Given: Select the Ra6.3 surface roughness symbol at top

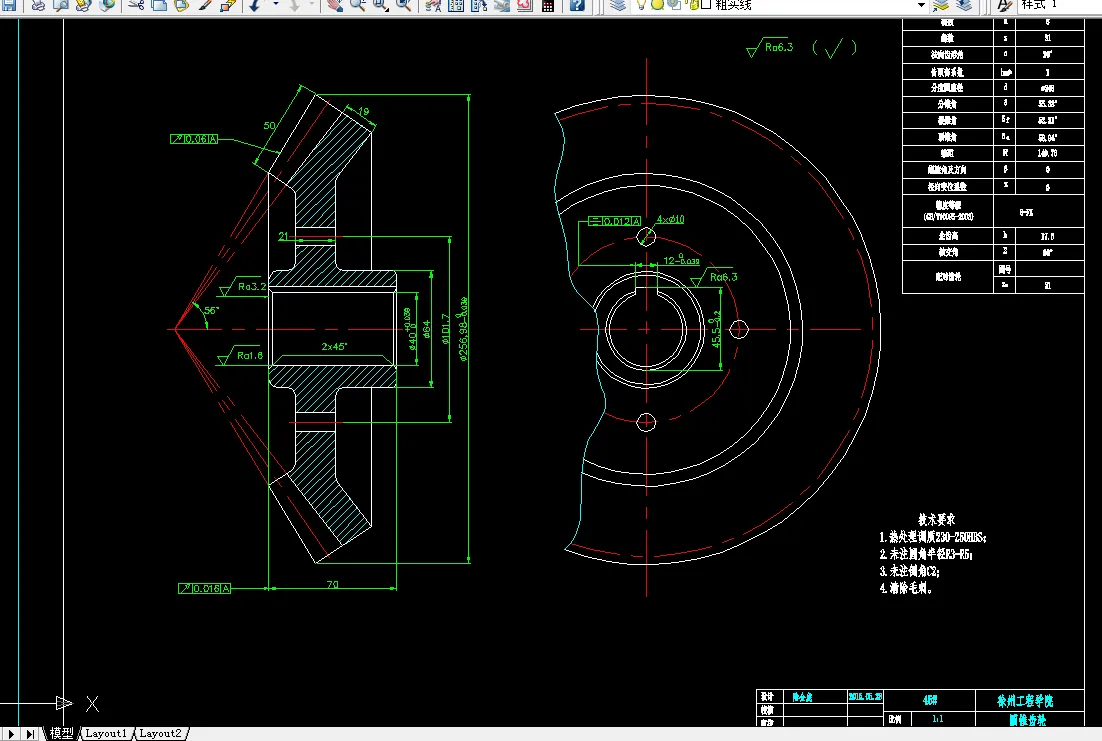Looking at the screenshot, I should [770, 48].
